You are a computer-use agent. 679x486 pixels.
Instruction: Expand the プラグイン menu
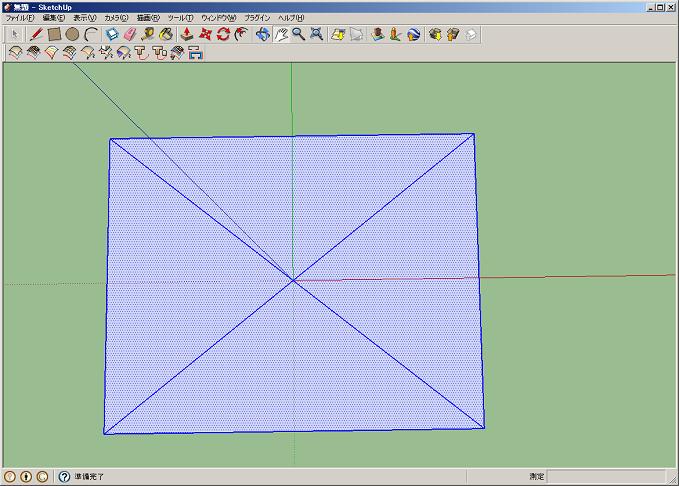pyautogui.click(x=257, y=18)
